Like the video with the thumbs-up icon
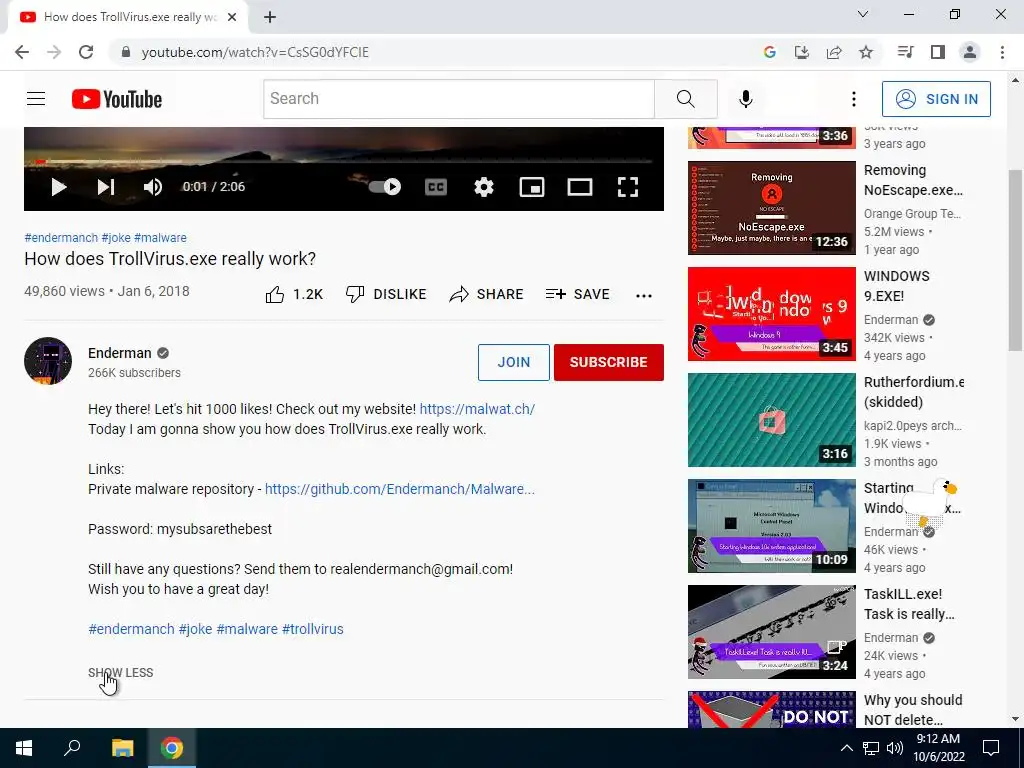Image resolution: width=1024 pixels, height=768 pixels. (x=275, y=295)
